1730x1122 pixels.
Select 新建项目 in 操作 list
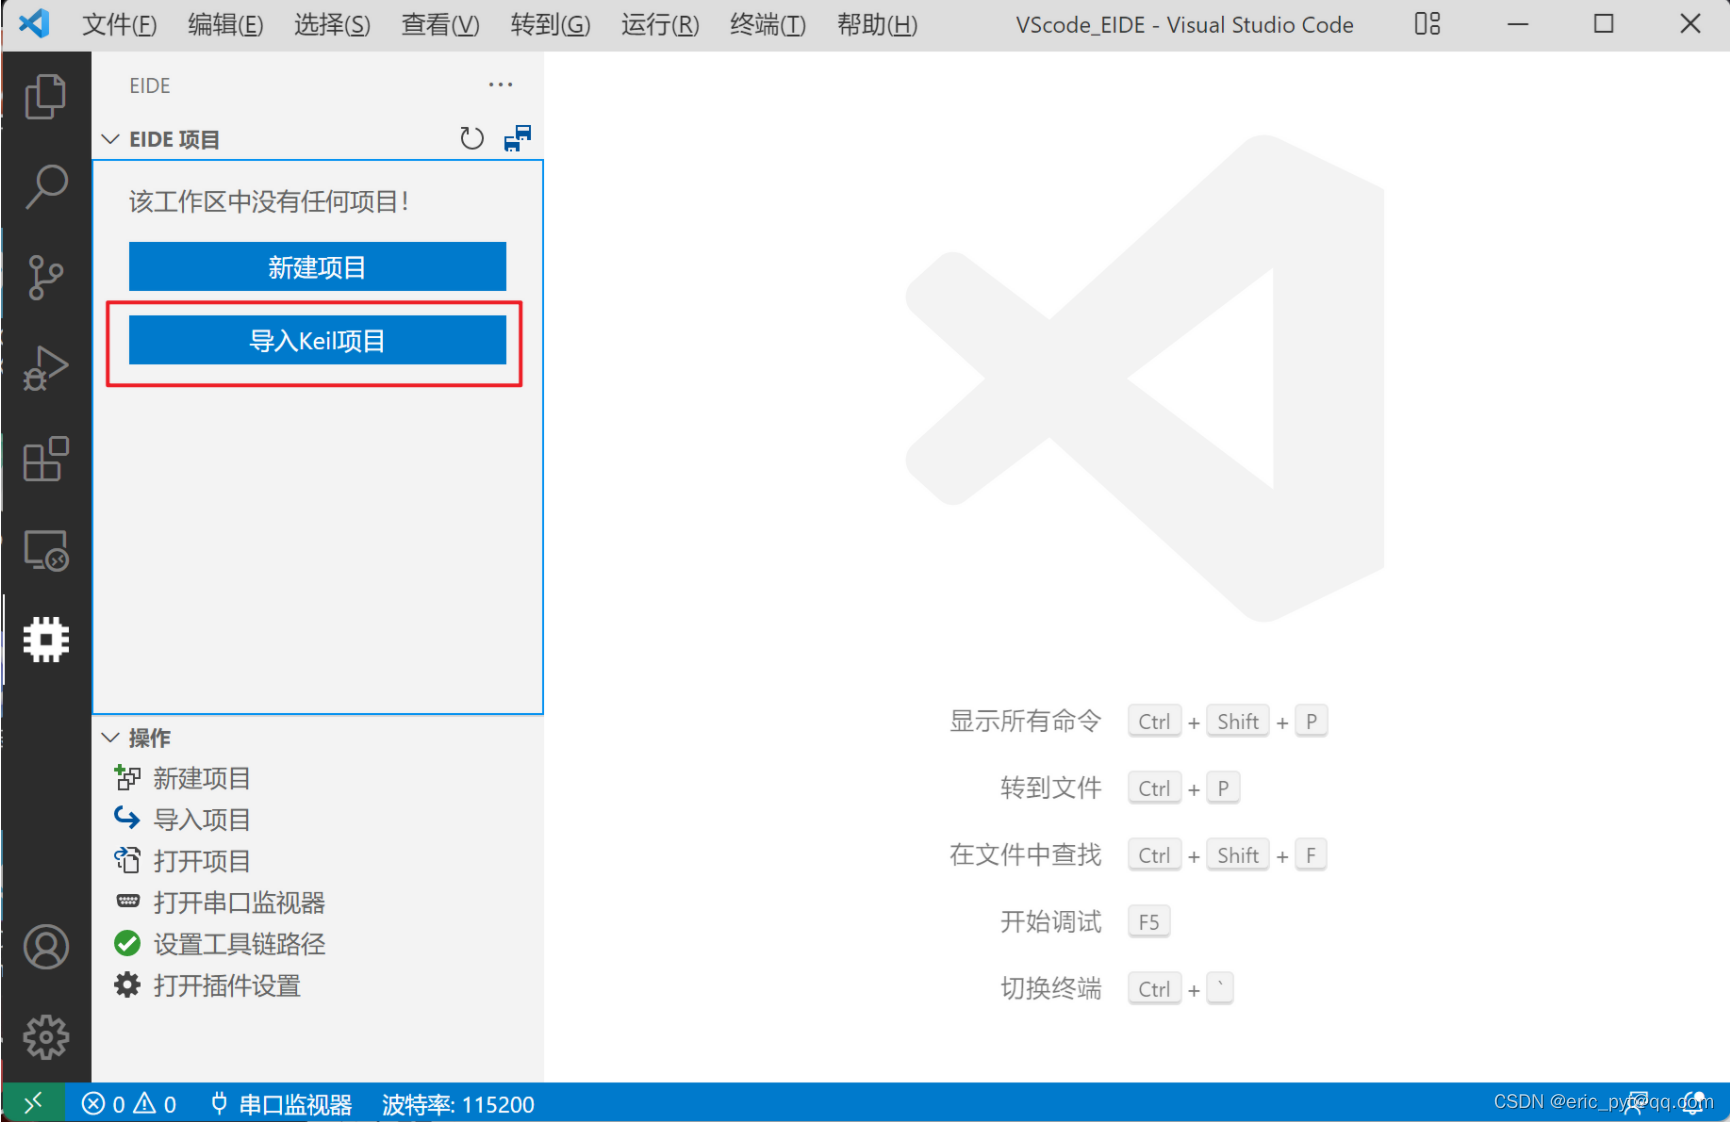tap(202, 778)
